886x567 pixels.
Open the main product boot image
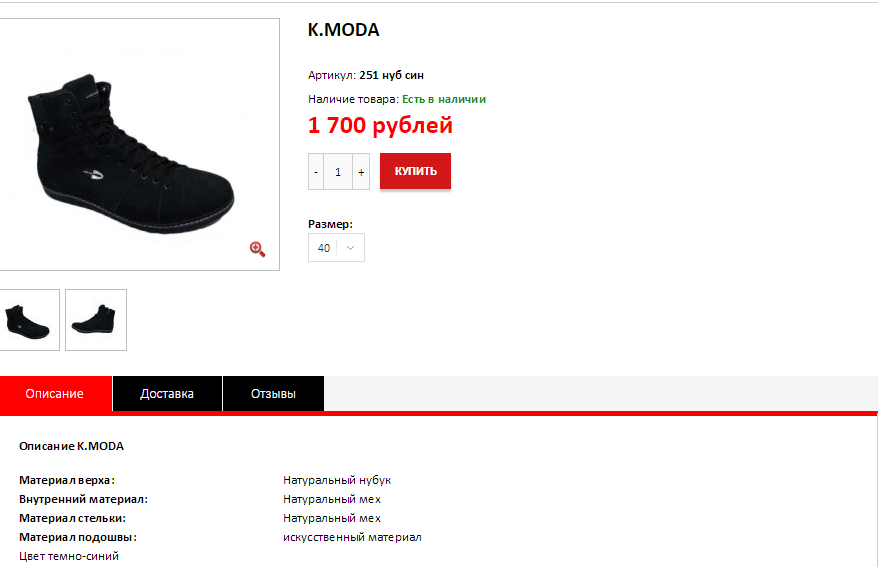click(x=139, y=144)
